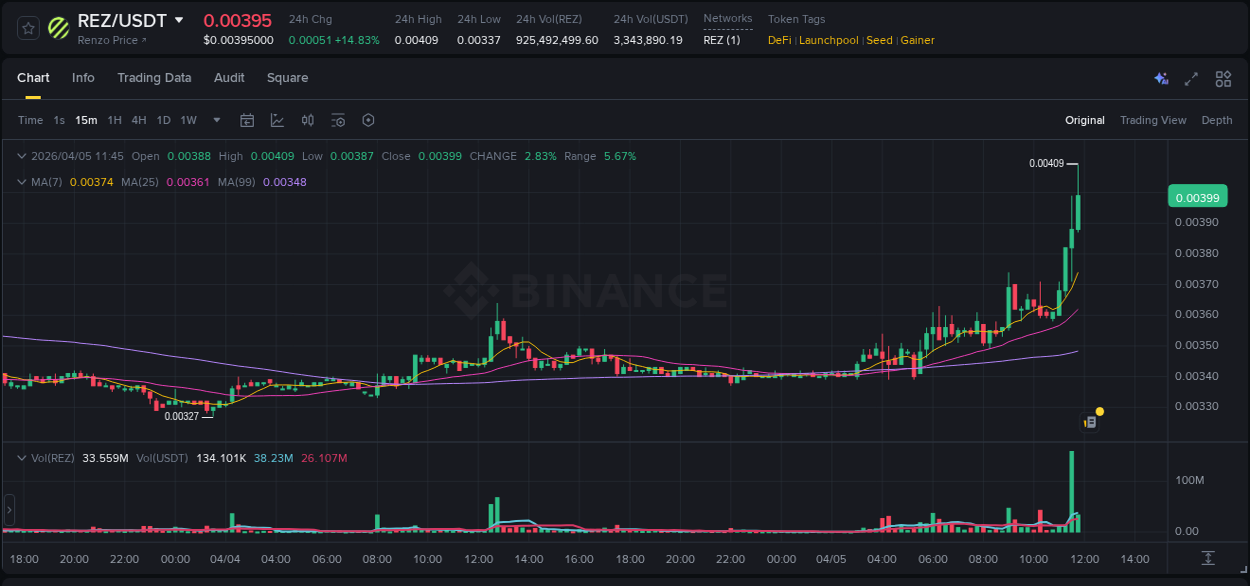This screenshot has height=586, width=1250.
Task: Launch the AI assistant icon
Action: [x=1161, y=78]
